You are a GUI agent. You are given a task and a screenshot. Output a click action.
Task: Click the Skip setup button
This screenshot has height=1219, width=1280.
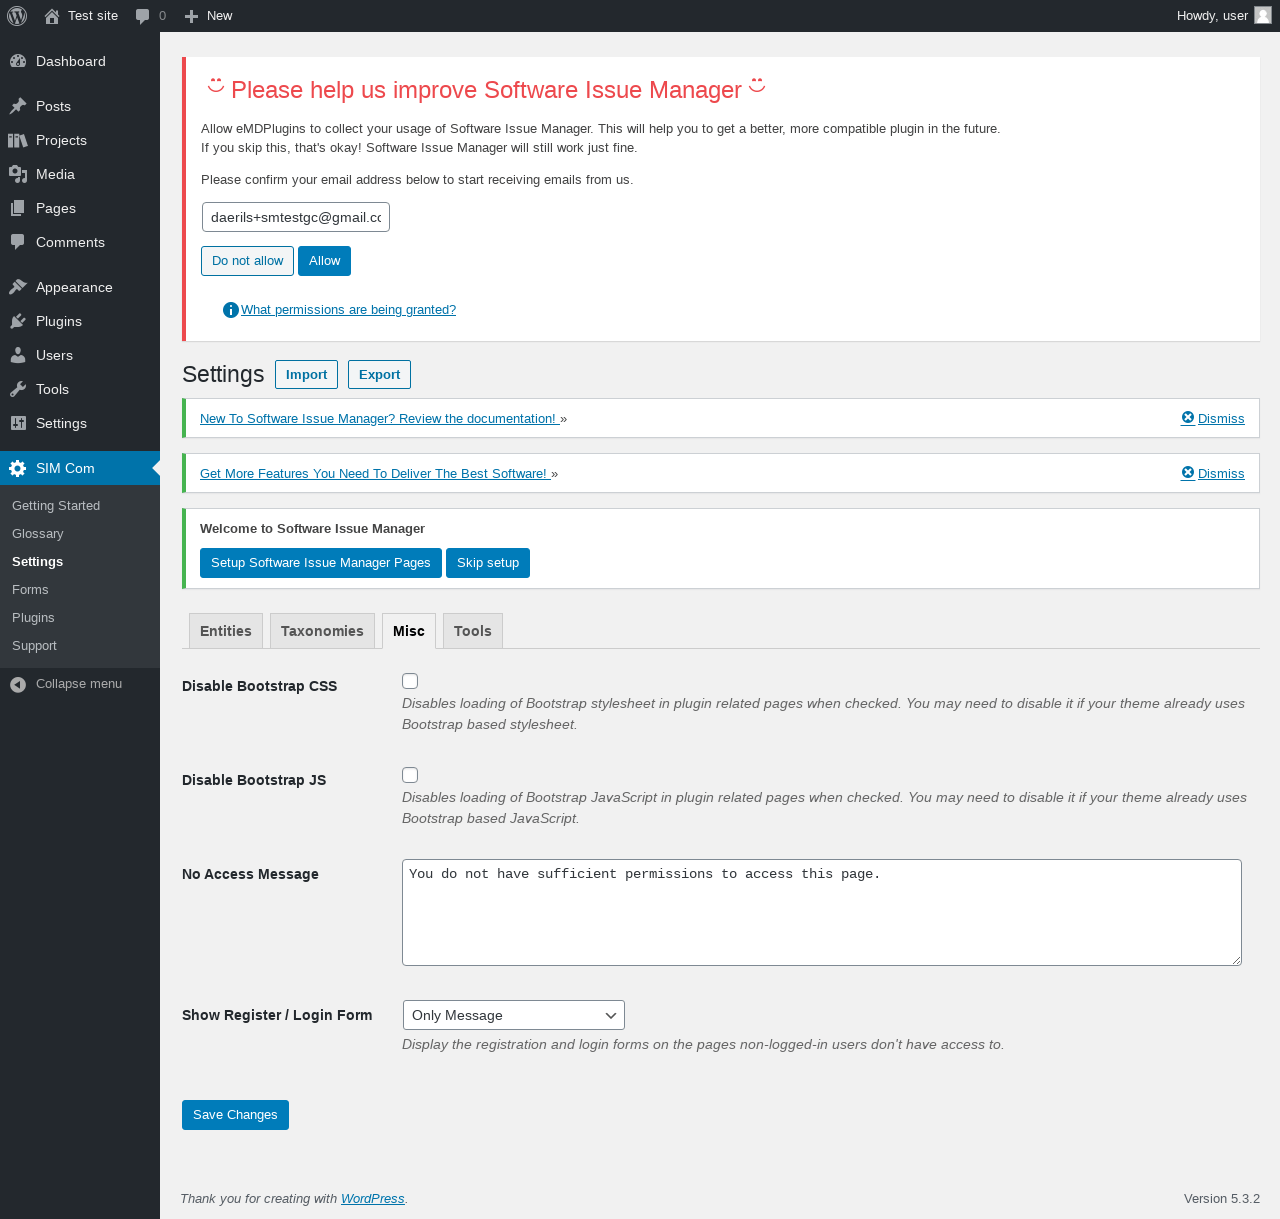(488, 563)
